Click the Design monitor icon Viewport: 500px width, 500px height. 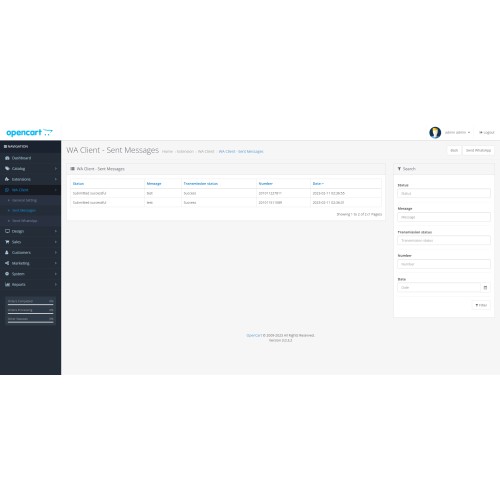pos(7,231)
